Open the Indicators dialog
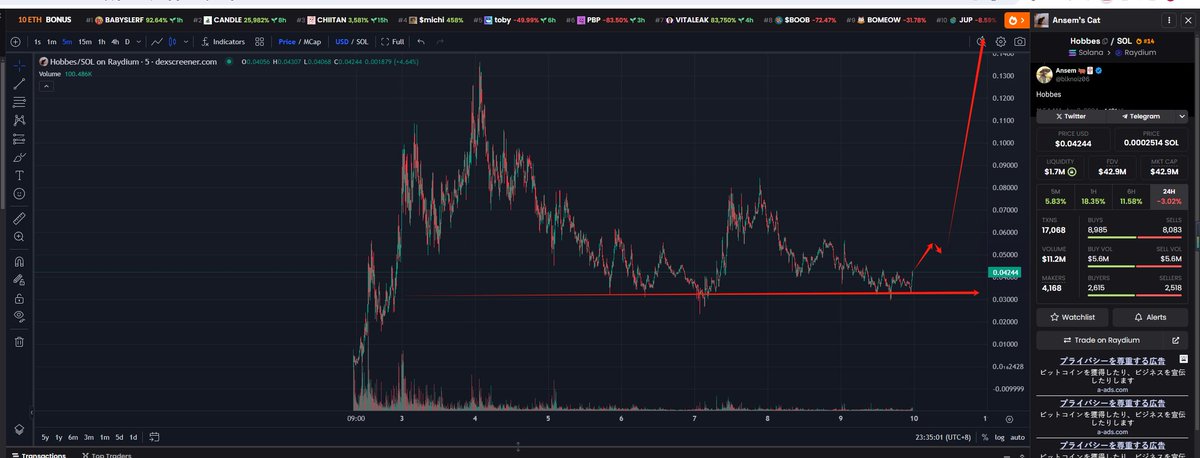Screen dimensions: 1200x458 pyautogui.click(x=223, y=42)
